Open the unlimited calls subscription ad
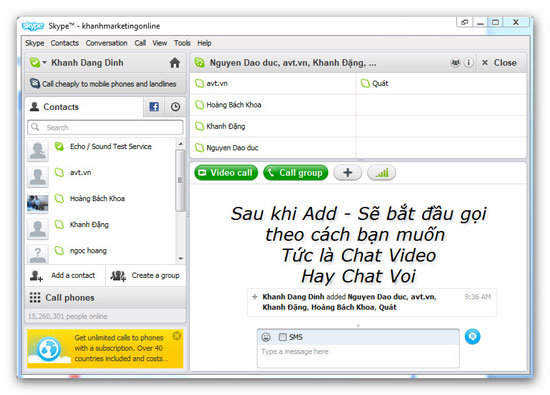 pyautogui.click(x=105, y=348)
